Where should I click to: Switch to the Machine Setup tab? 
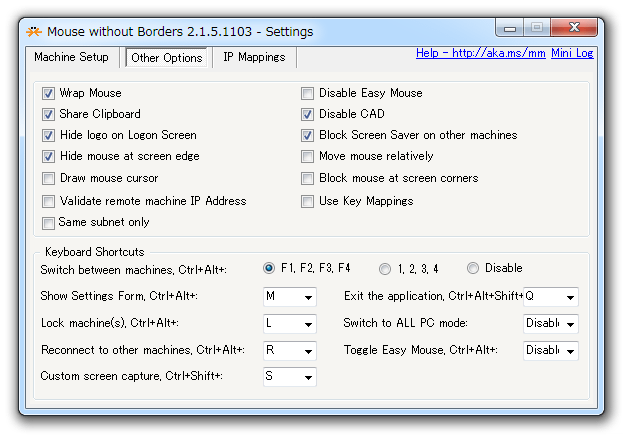point(72,57)
